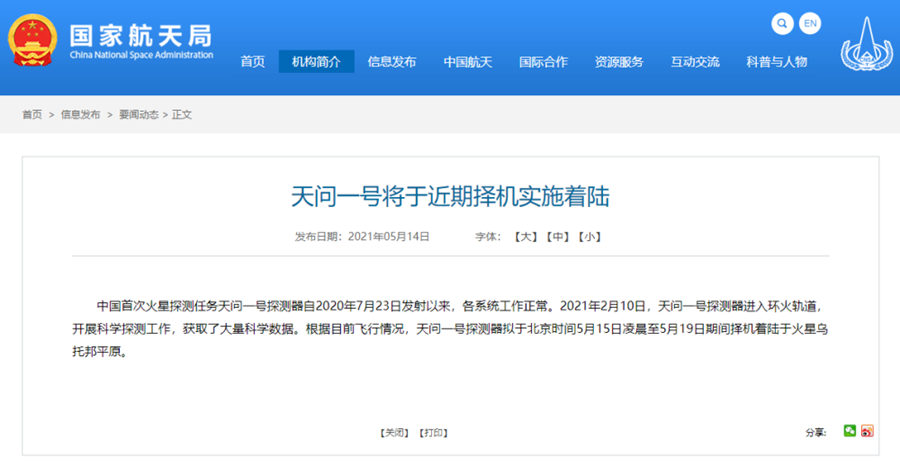Set font size to large 【大】
Viewport: 900px width, 467px height.
(525, 237)
